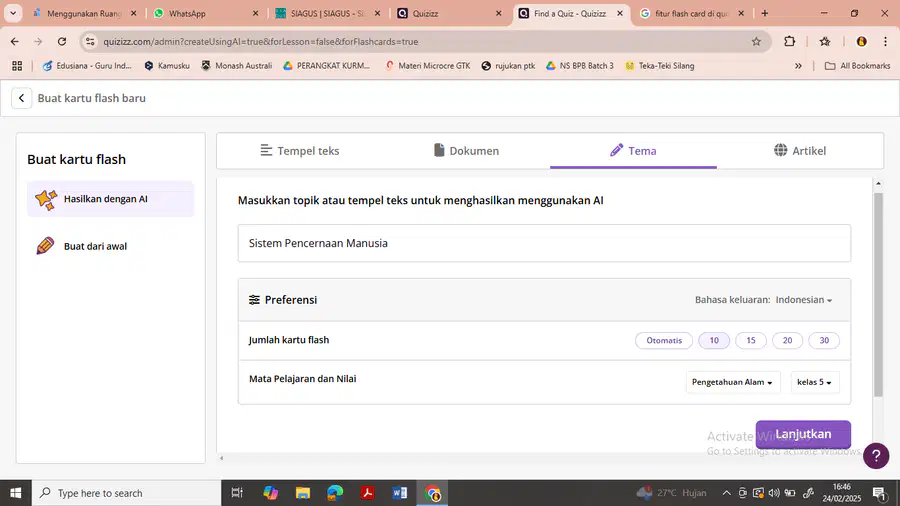Screen dimensions: 900x506
Task: Click the Windows search box
Action: point(126,493)
